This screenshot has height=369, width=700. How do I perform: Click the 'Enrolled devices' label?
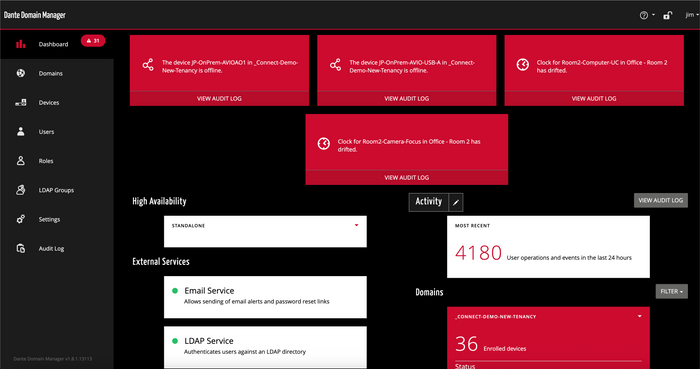505,348
